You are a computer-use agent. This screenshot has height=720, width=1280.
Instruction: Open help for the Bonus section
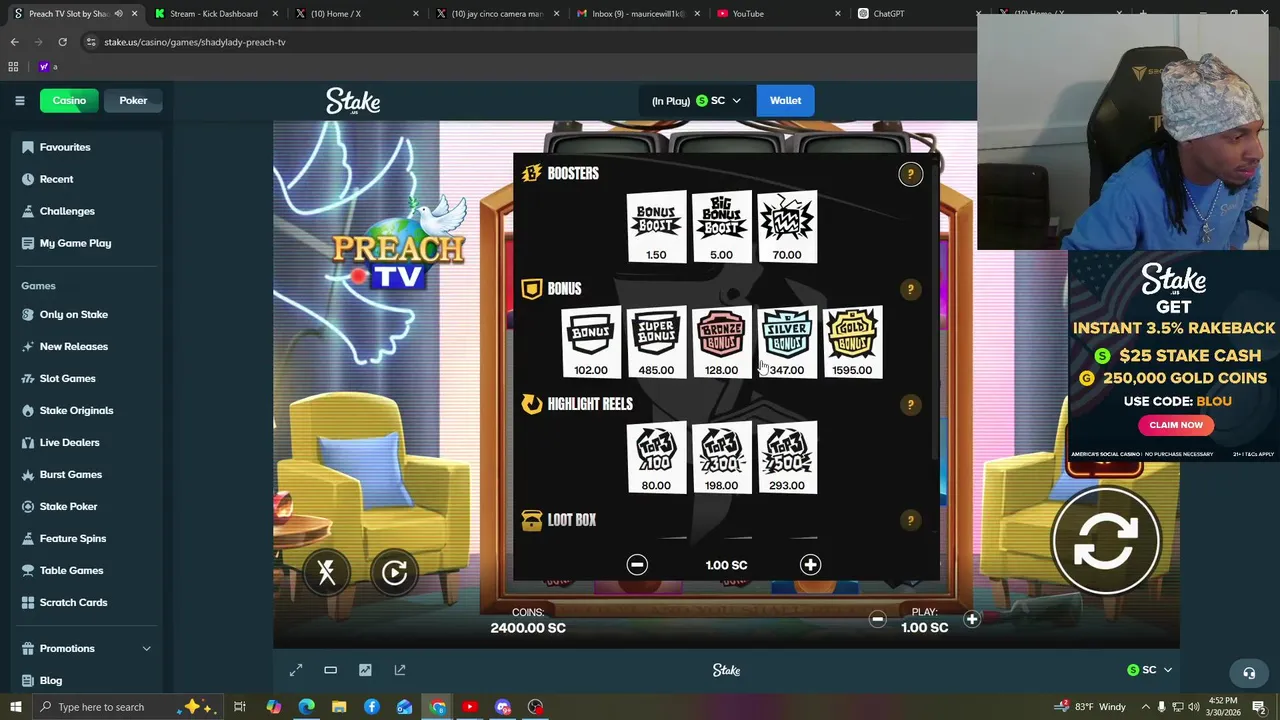[x=910, y=289]
